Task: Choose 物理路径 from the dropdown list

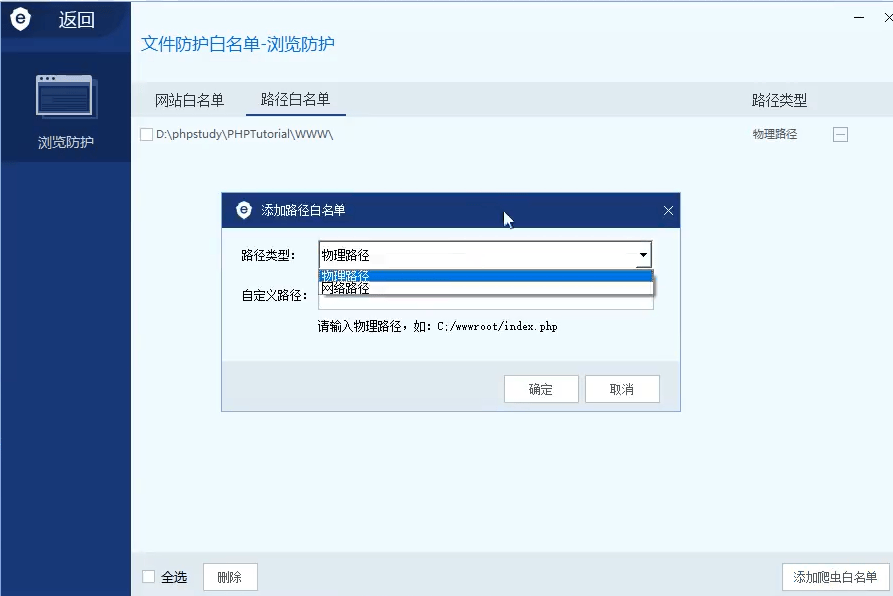Action: [x=485, y=276]
